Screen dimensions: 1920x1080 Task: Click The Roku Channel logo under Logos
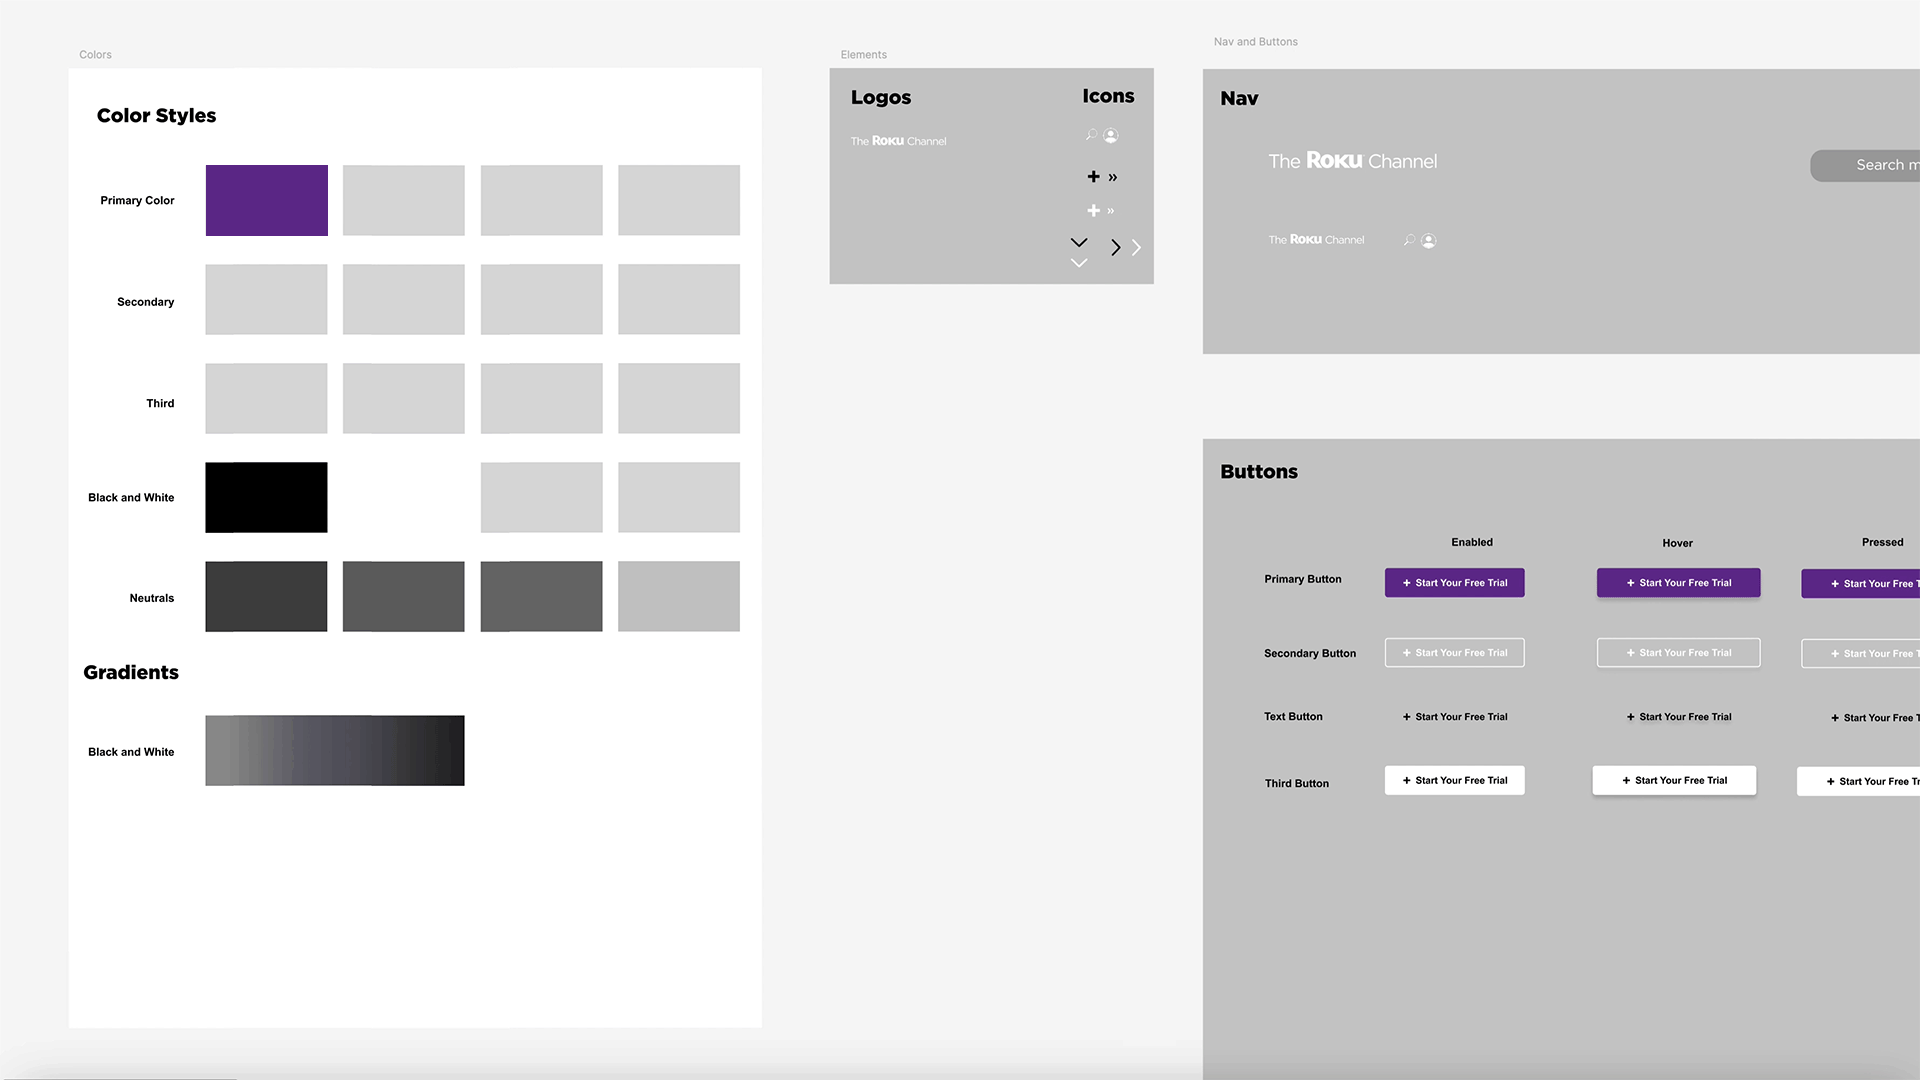pyautogui.click(x=898, y=140)
